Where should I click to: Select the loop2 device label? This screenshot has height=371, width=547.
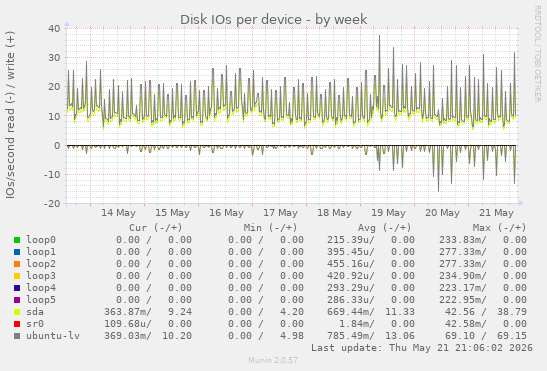click(x=41, y=264)
